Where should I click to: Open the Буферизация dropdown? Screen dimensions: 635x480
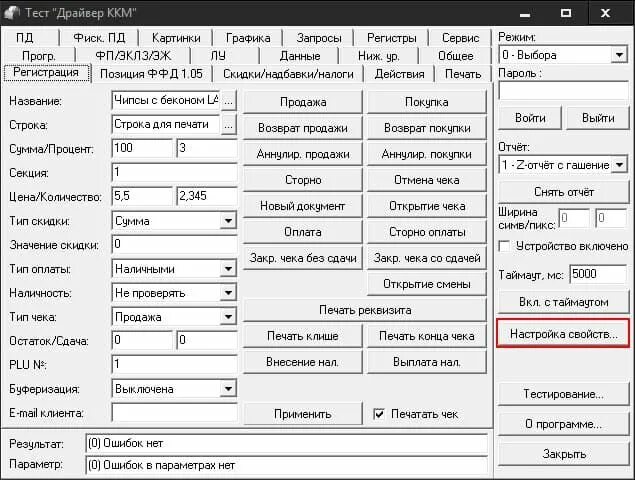[229, 388]
